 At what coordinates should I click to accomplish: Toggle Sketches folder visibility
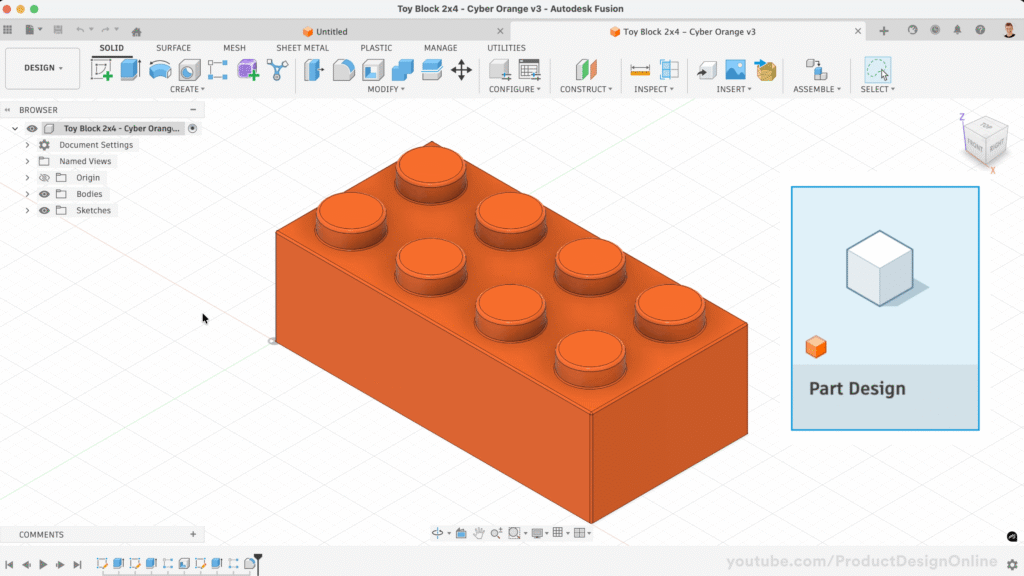point(44,211)
